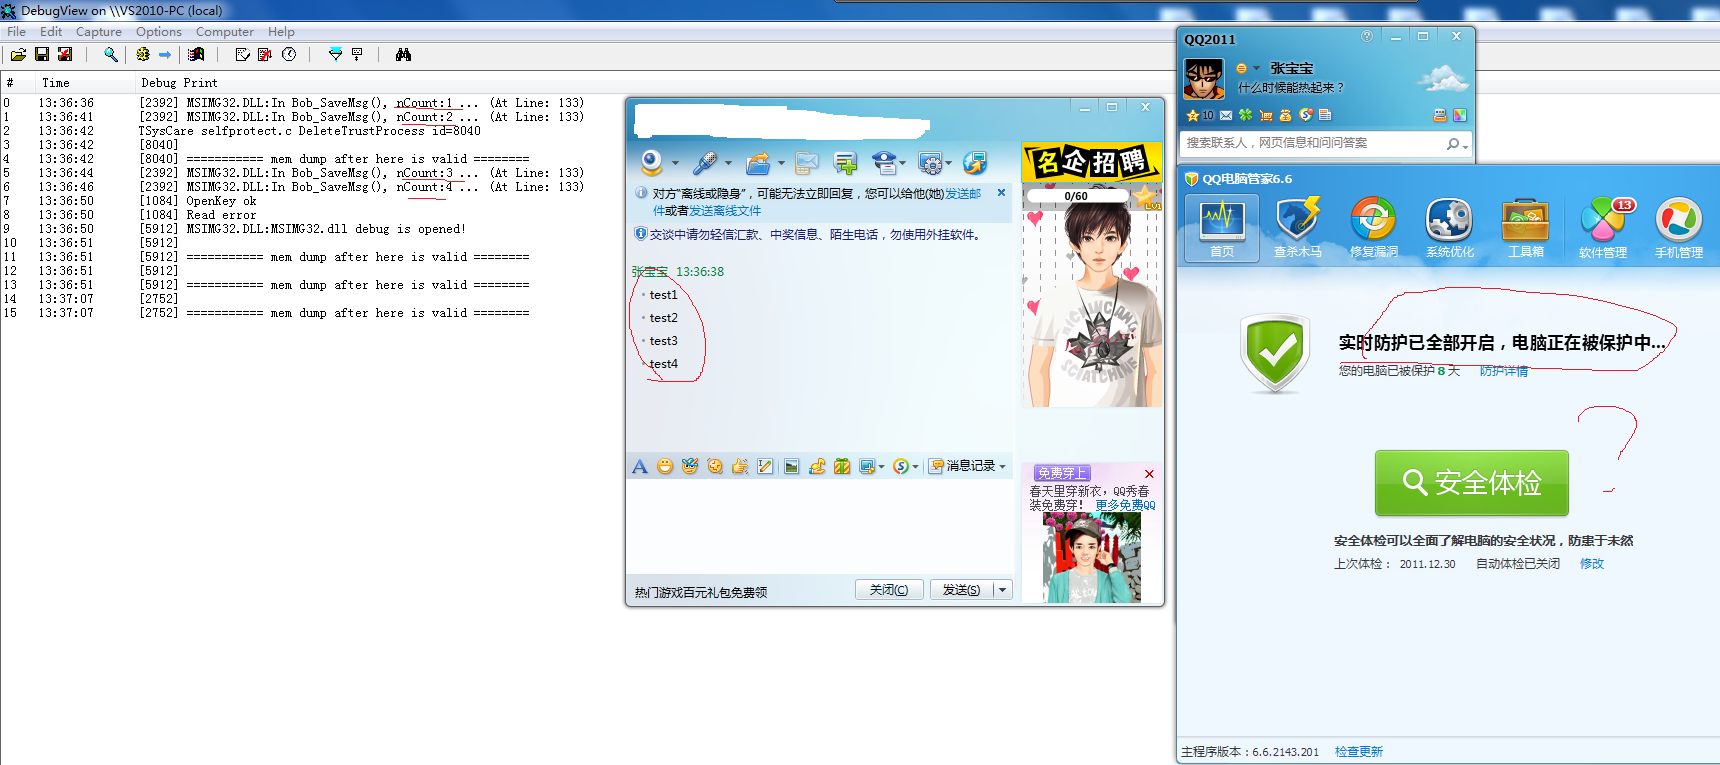Viewport: 1720px width, 765px height.
Task: Expand the Sogou input dropdown in chat toolbar
Action: click(x=915, y=467)
